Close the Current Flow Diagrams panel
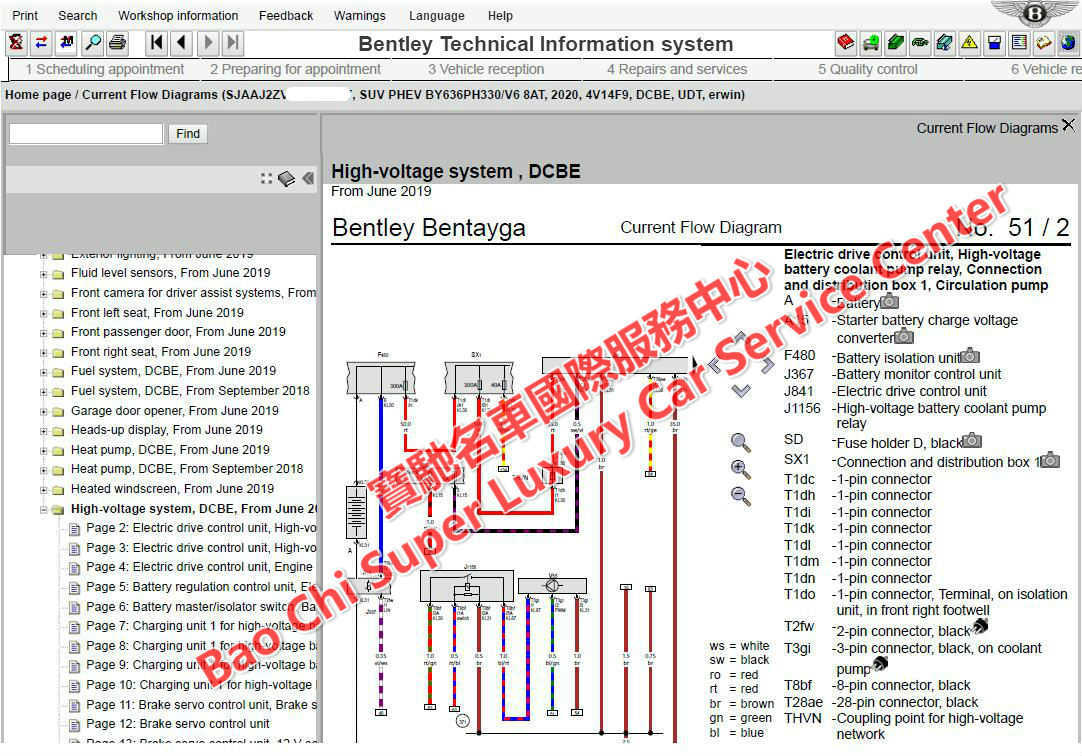The width and height of the screenshot is (1082, 756). 1068,125
